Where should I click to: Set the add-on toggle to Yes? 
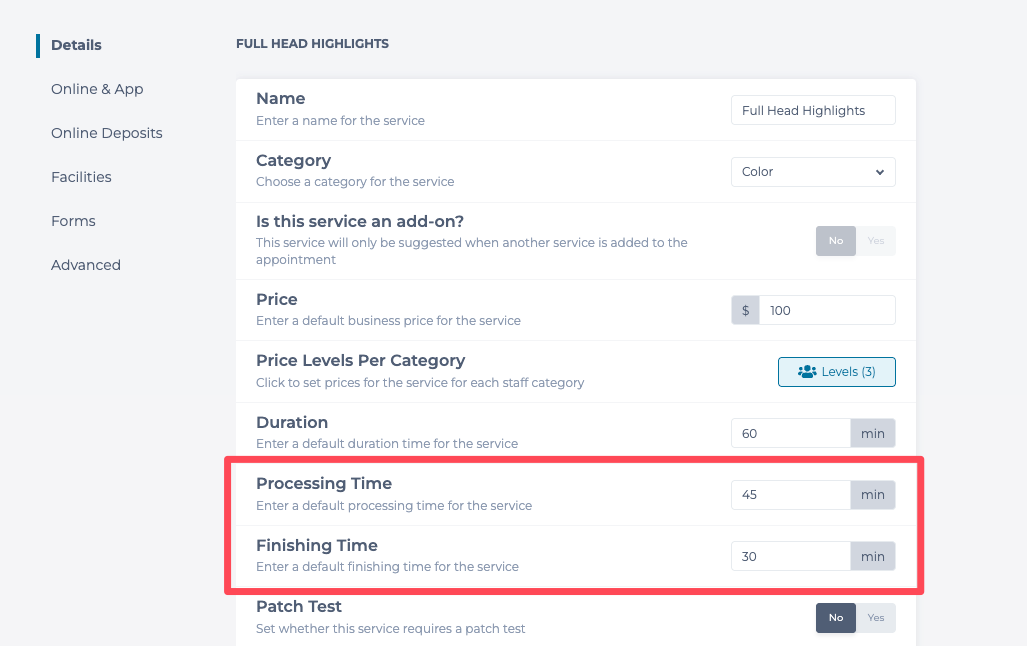point(876,241)
